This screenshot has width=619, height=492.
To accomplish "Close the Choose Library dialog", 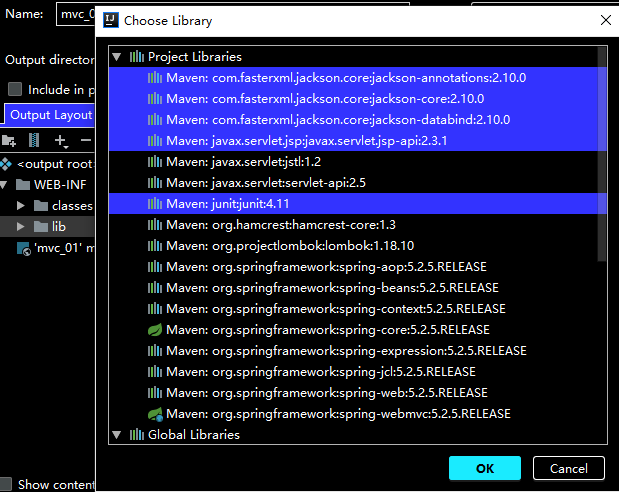I will [606, 20].
